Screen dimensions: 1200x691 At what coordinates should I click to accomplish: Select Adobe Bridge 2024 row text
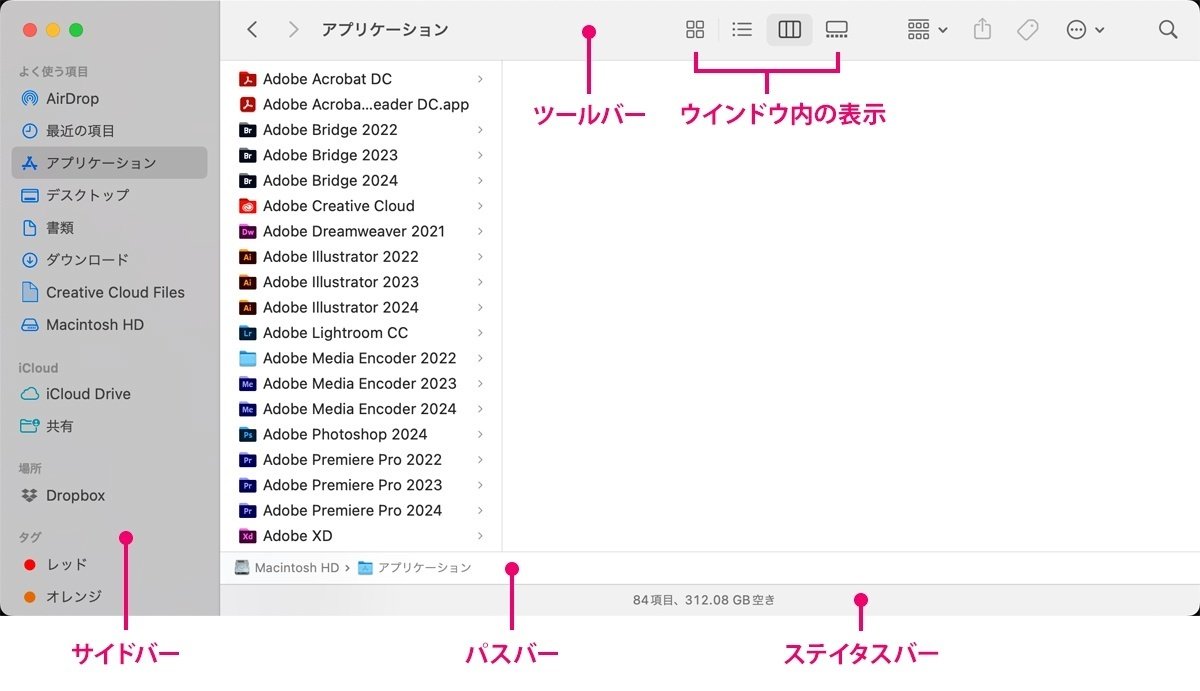(330, 181)
